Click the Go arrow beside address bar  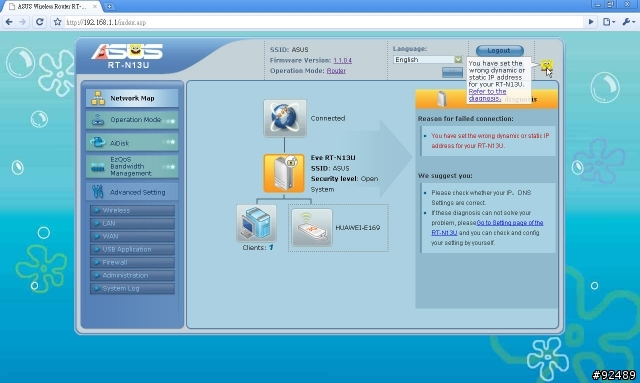coord(591,22)
